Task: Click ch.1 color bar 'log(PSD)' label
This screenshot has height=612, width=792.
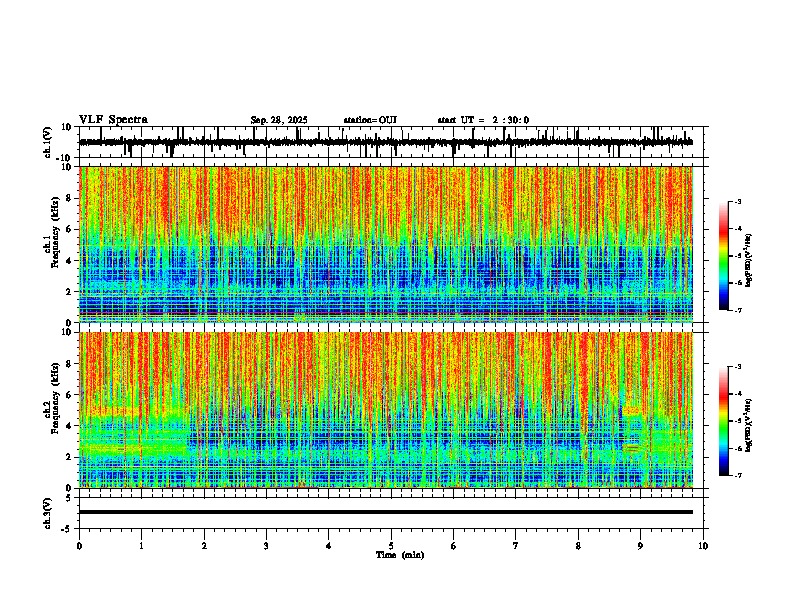Action: pyautogui.click(x=749, y=260)
